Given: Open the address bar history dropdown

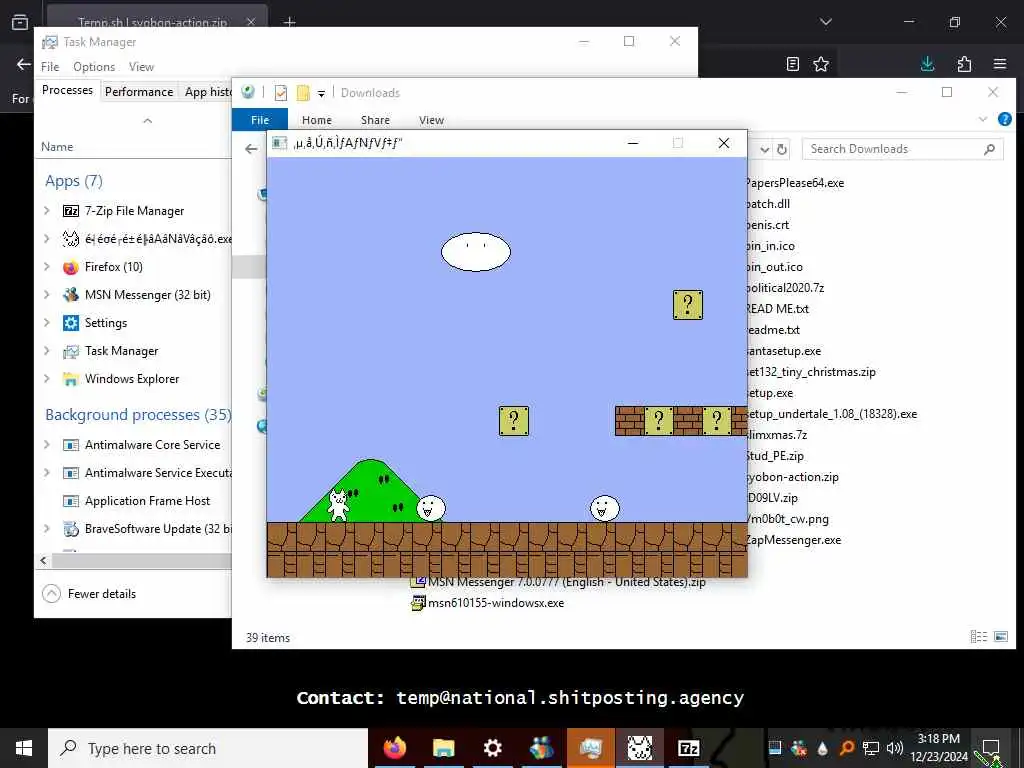Looking at the screenshot, I should point(765,149).
